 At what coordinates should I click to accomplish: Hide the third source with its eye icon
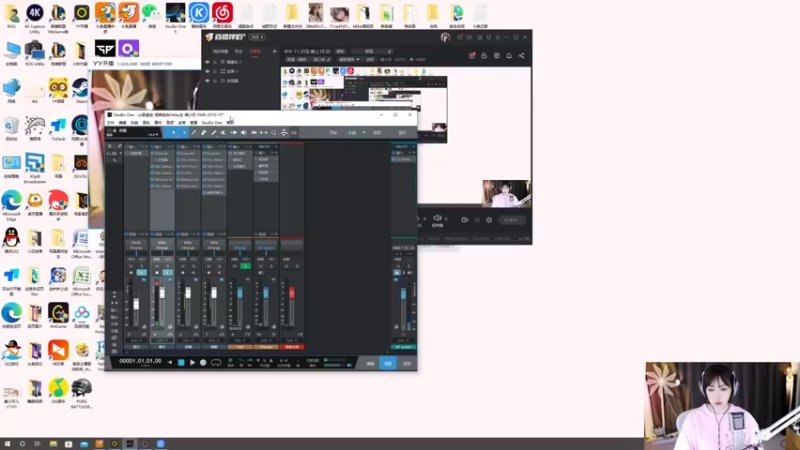pyautogui.click(x=207, y=81)
